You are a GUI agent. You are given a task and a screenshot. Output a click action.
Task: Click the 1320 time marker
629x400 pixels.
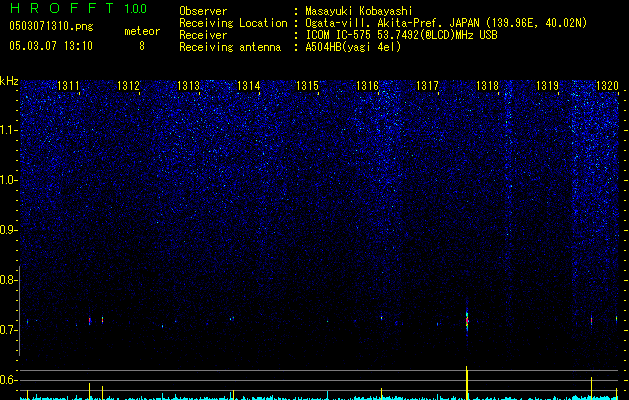click(607, 86)
